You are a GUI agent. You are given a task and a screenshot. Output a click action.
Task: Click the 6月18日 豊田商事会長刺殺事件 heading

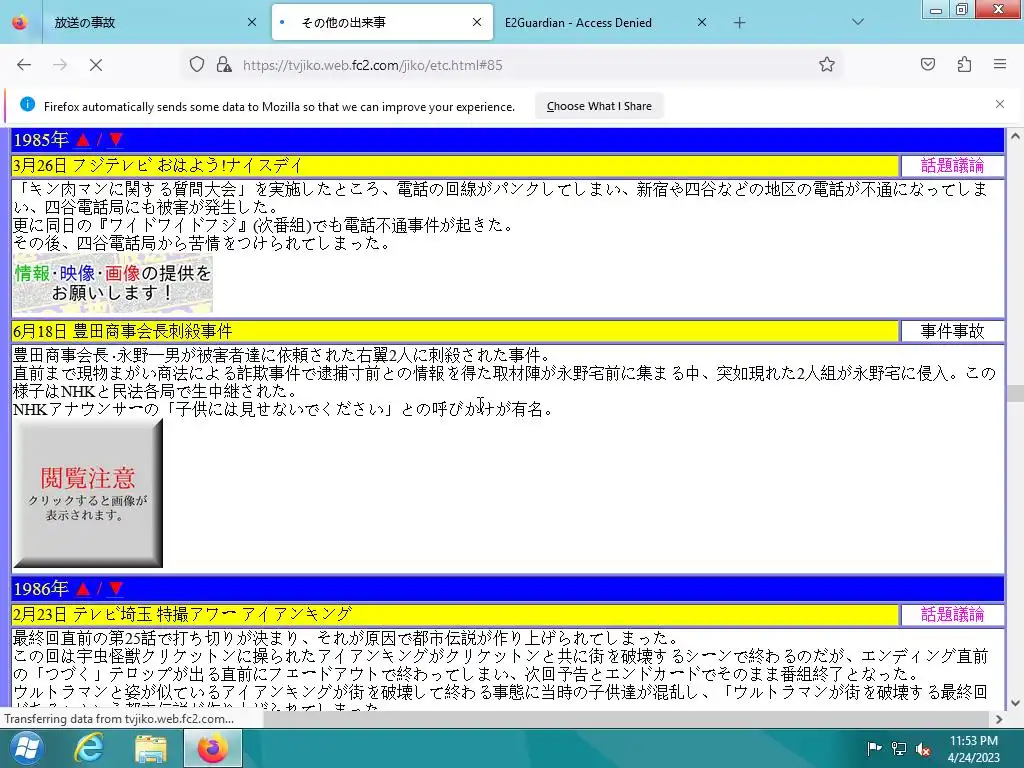[x=123, y=332]
